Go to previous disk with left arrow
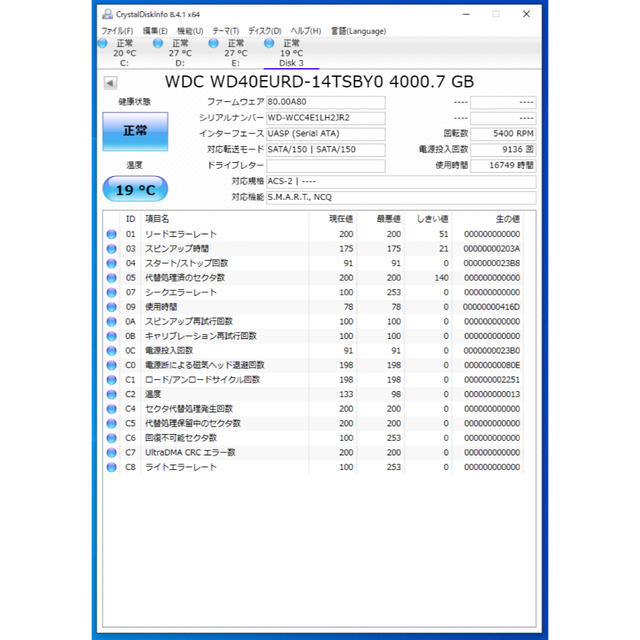Viewport: 640px width, 640px height. coord(110,83)
